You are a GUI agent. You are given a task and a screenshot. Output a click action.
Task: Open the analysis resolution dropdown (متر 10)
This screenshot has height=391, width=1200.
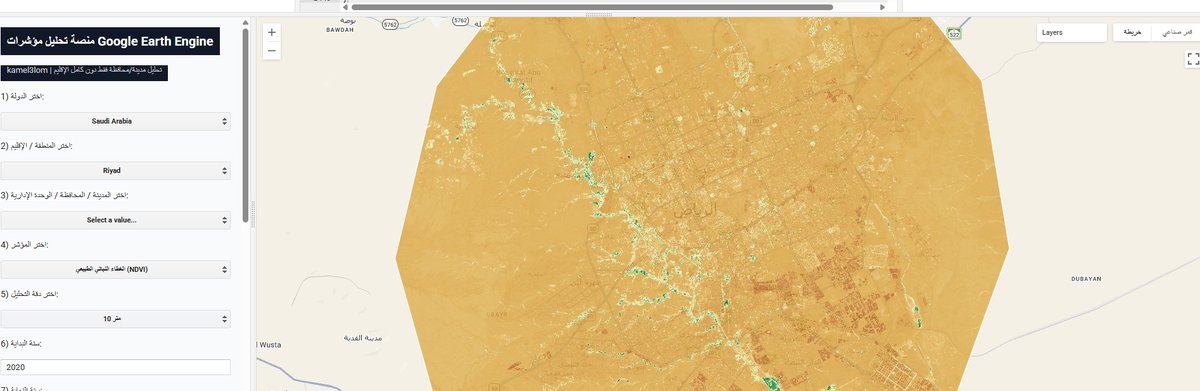[x=115, y=318]
